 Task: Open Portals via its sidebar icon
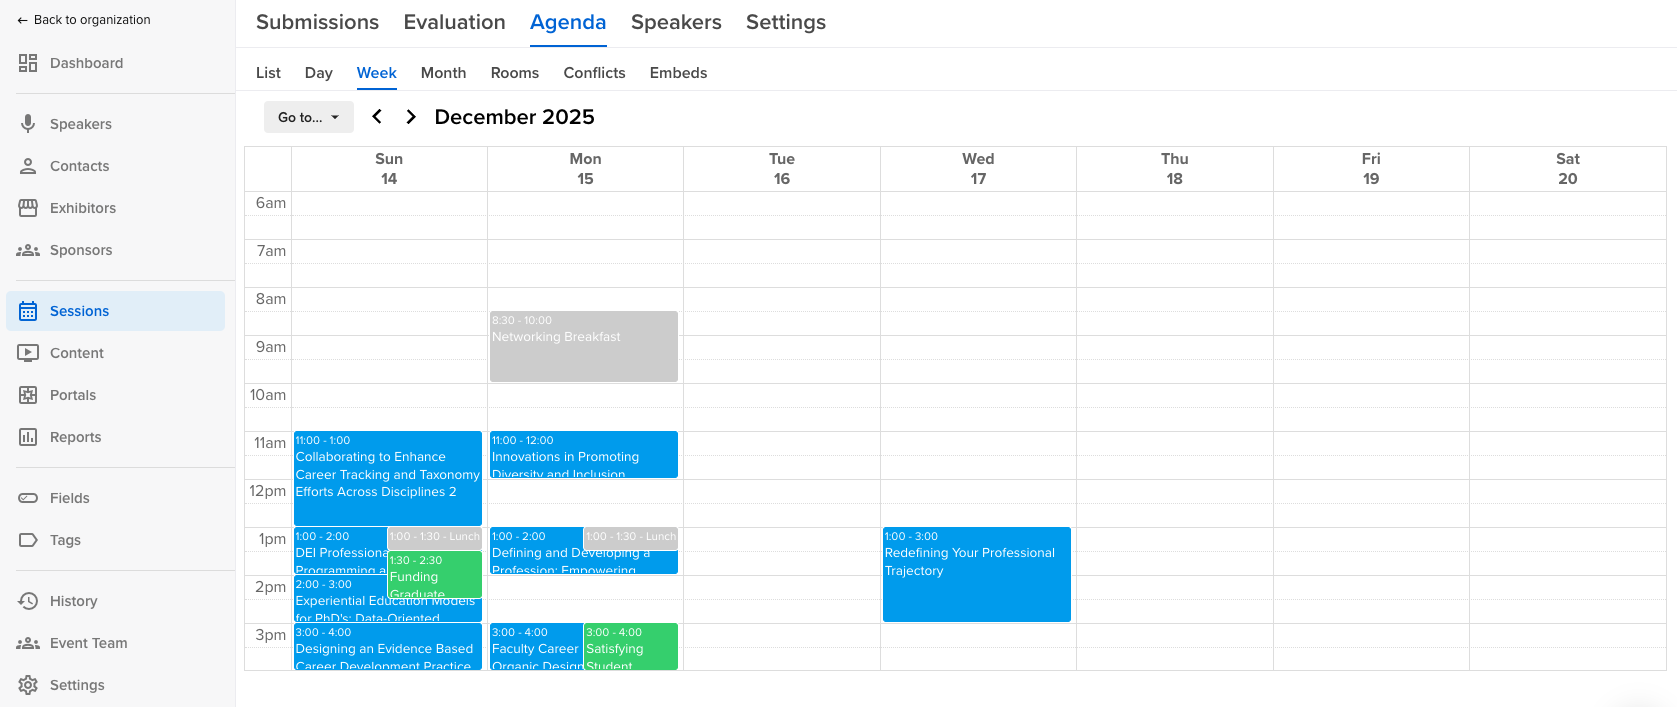[28, 395]
